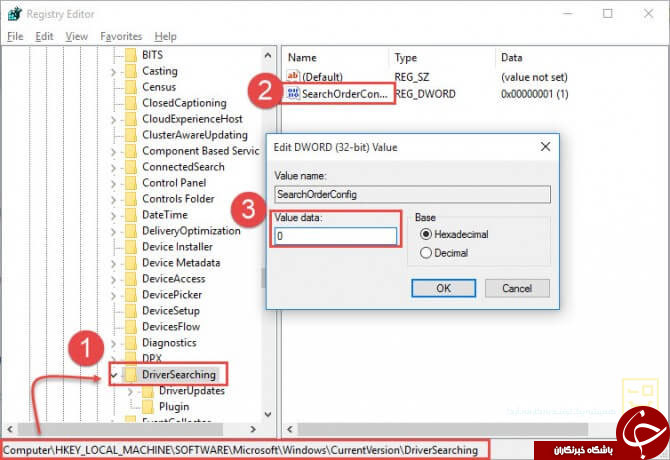Screen dimensions: 670x460
Task: Expand the CloudExperienceHost tree node
Action: [x=114, y=120]
